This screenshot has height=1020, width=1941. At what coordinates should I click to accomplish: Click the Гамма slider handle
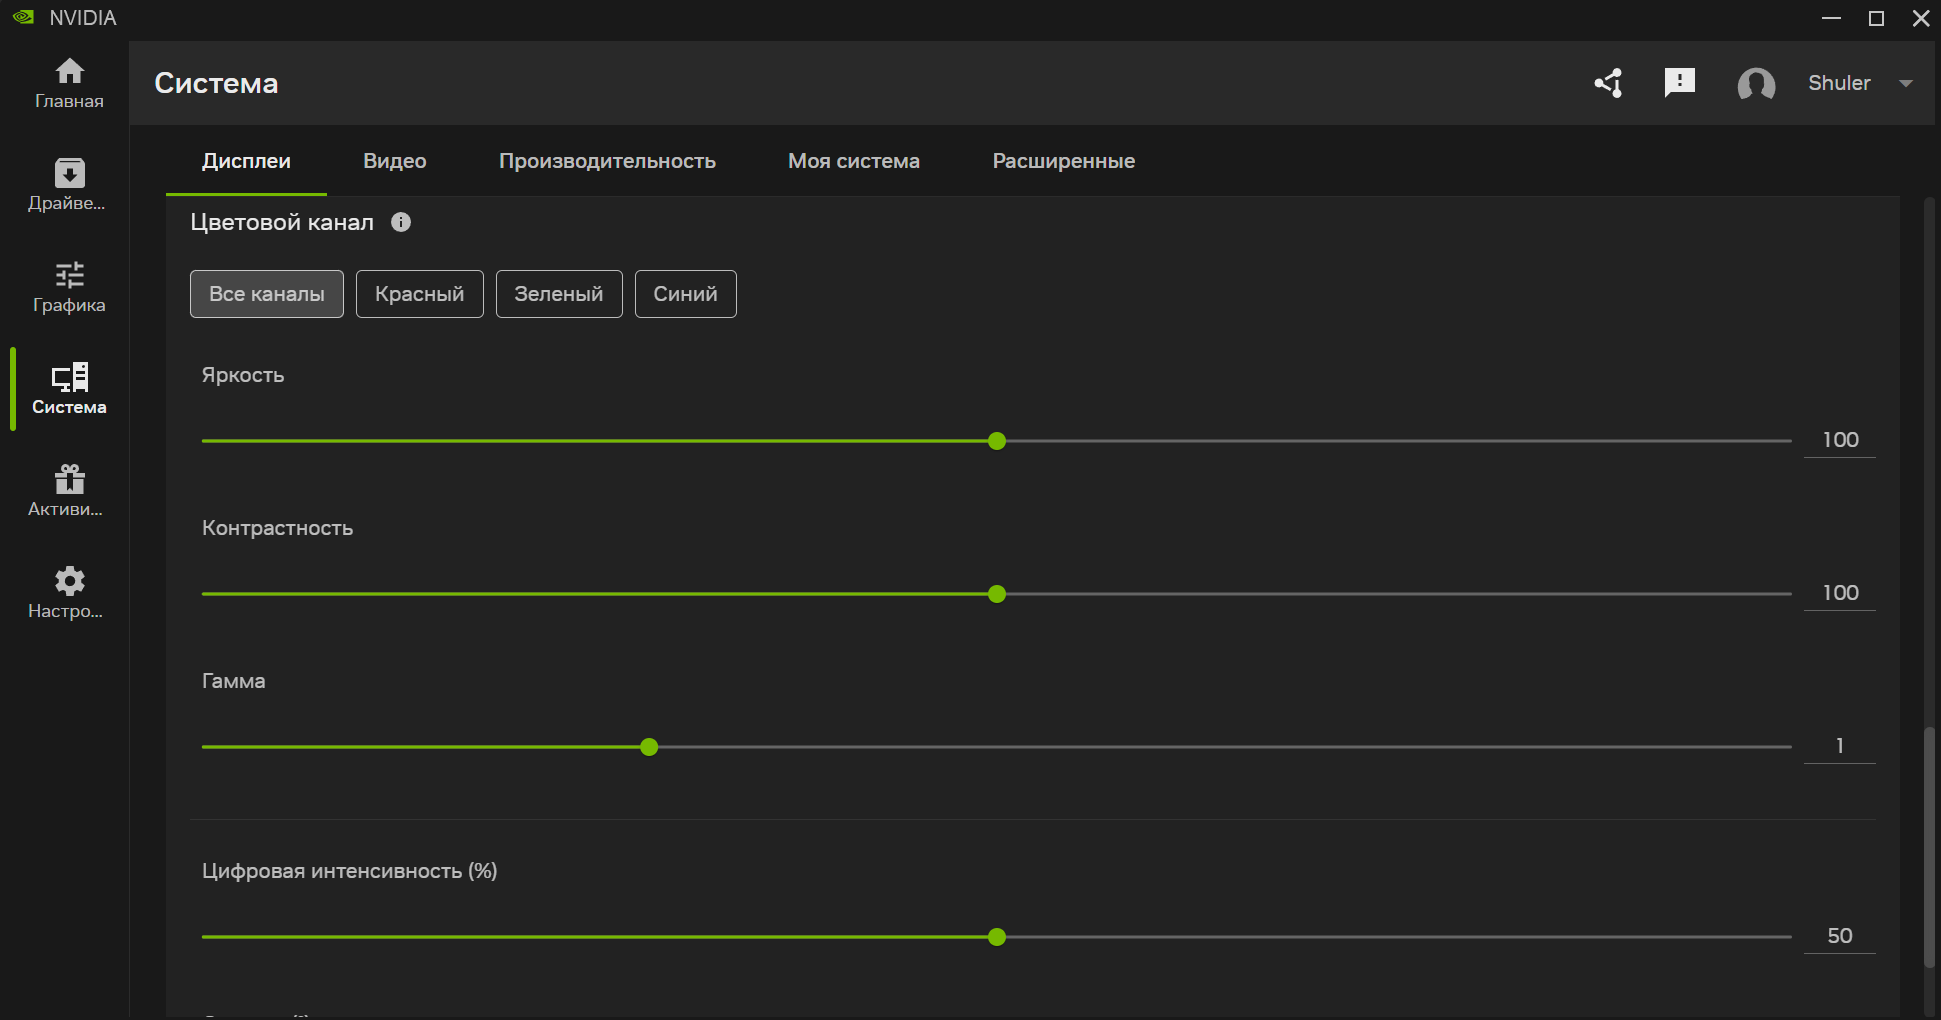click(649, 747)
